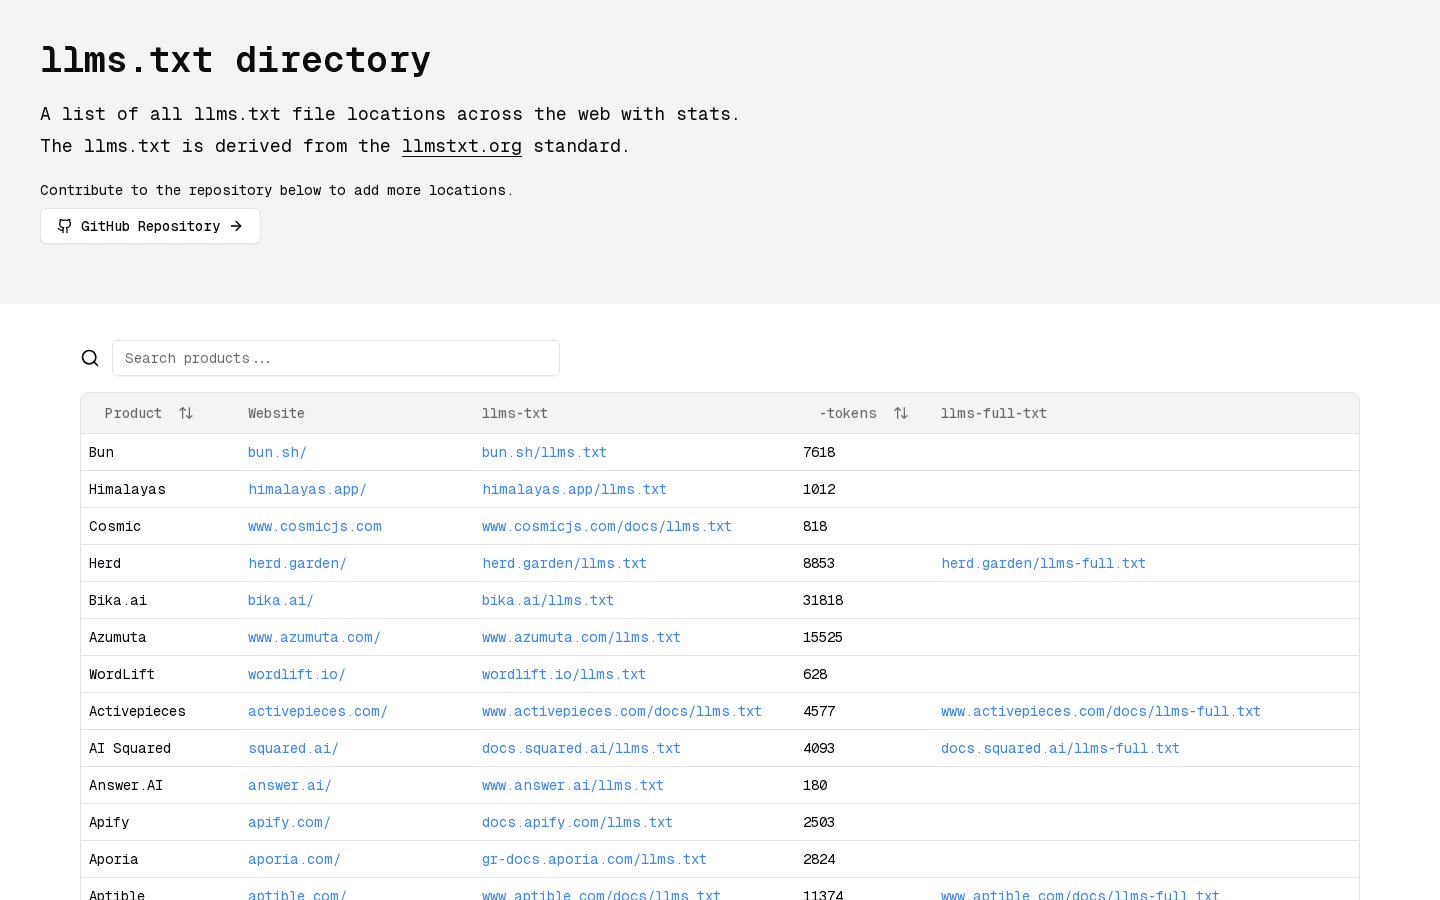Open the llmstxt.org standard link
The image size is (1440, 900).
pos(461,146)
